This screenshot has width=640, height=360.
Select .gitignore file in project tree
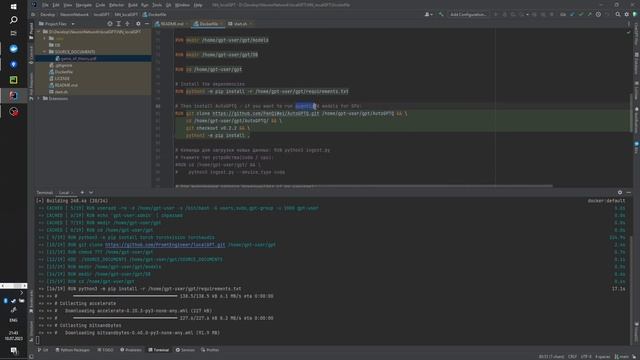[64, 65]
